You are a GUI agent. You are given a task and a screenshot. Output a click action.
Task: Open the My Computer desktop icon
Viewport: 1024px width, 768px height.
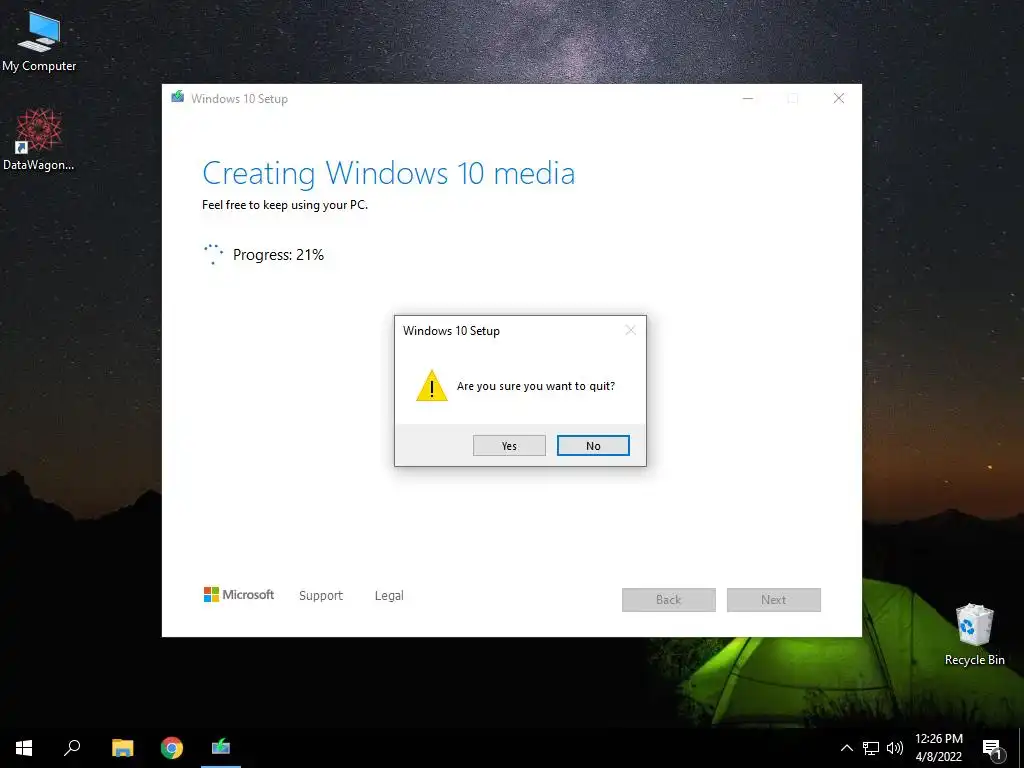pos(39,40)
